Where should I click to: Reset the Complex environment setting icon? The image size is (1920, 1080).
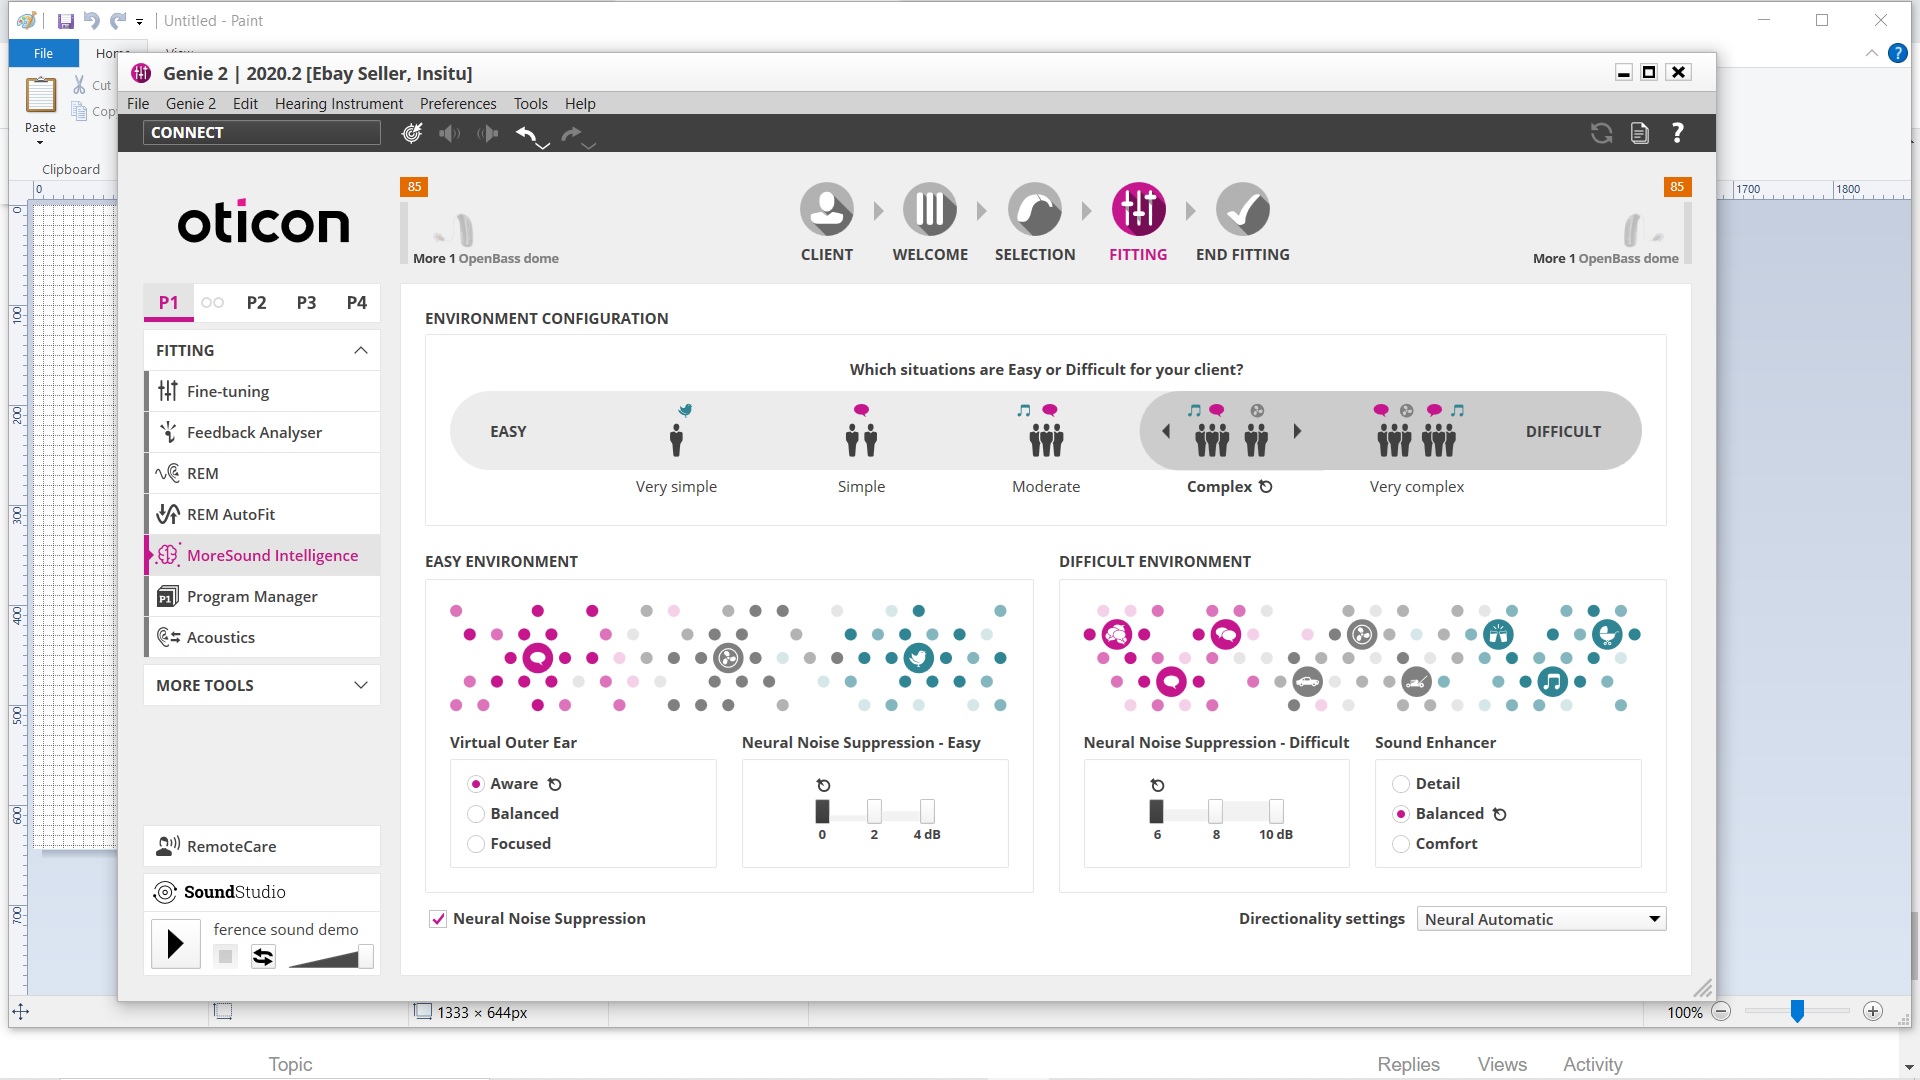click(1266, 487)
